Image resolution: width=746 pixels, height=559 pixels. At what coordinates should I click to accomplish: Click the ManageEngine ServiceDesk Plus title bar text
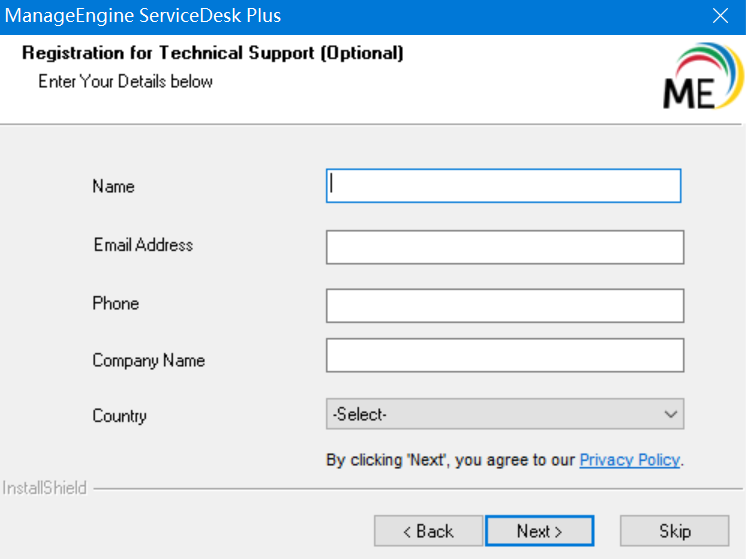coord(143,16)
